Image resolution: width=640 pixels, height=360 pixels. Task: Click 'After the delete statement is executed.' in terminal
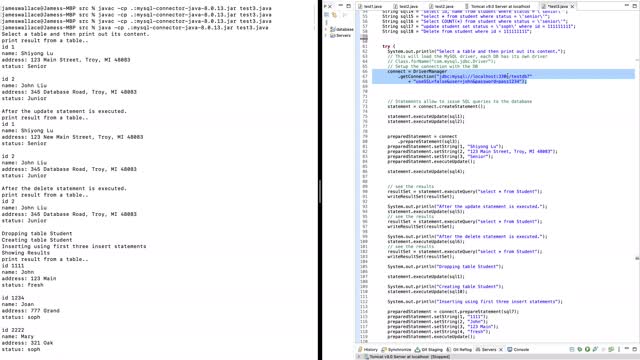[x=64, y=189]
